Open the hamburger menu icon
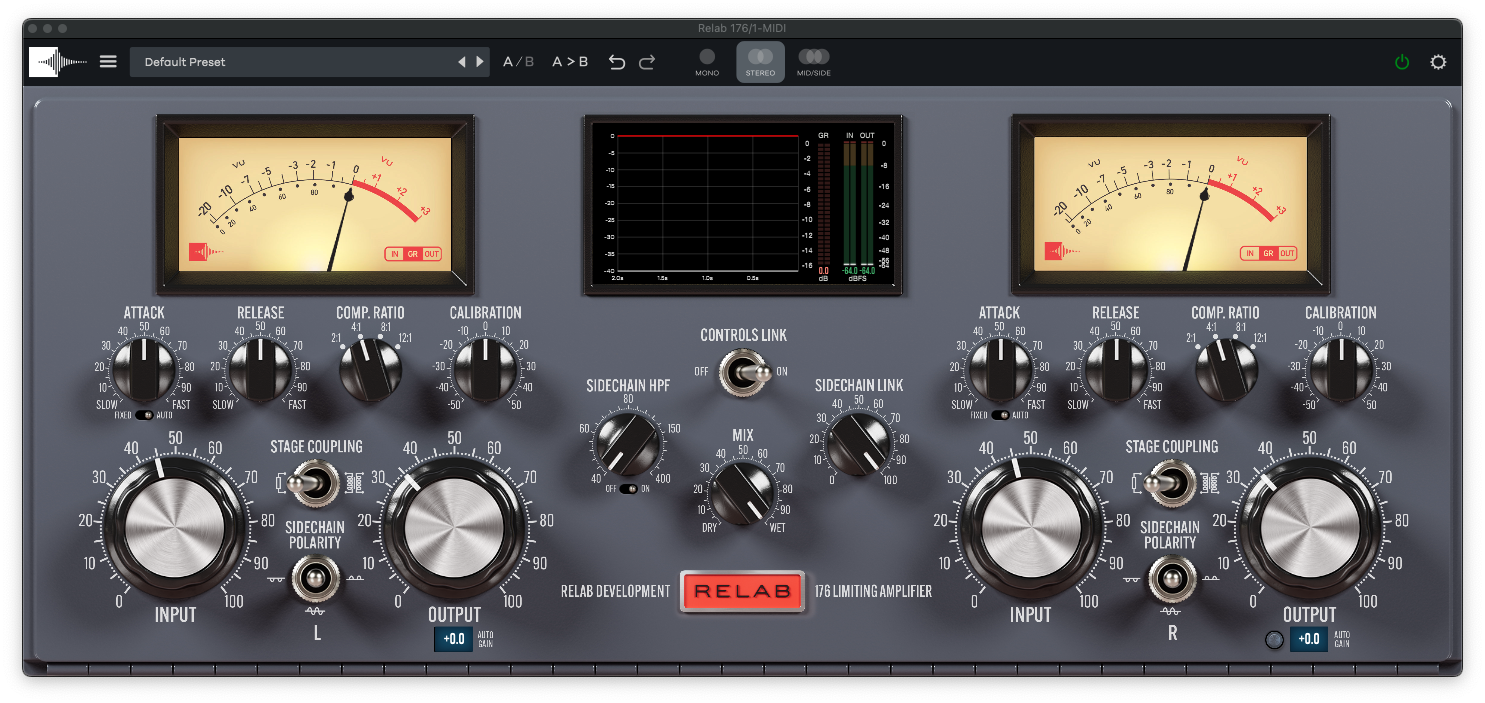 (x=108, y=62)
